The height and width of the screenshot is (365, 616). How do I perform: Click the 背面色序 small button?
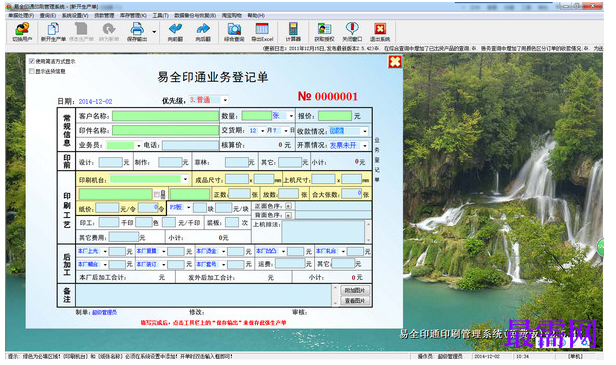tap(288, 215)
